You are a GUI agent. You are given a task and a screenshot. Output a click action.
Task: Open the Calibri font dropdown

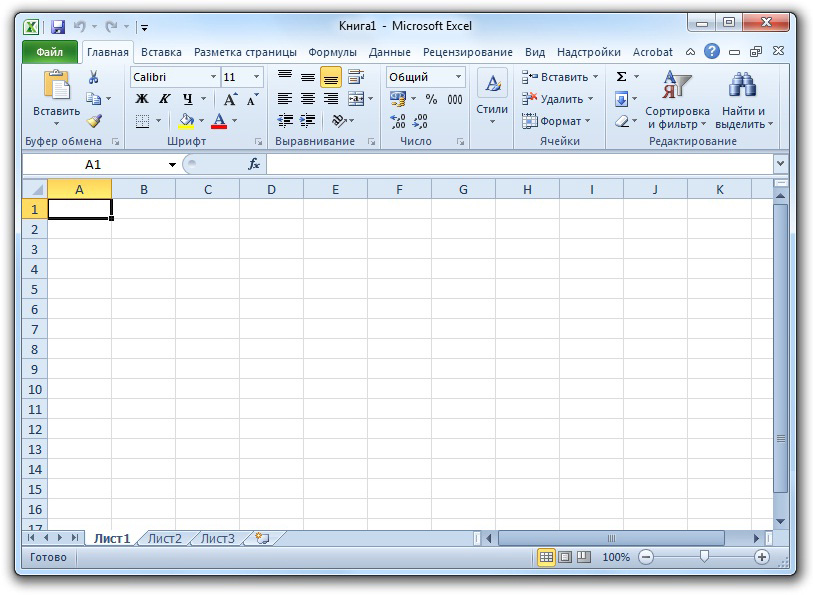[x=213, y=76]
